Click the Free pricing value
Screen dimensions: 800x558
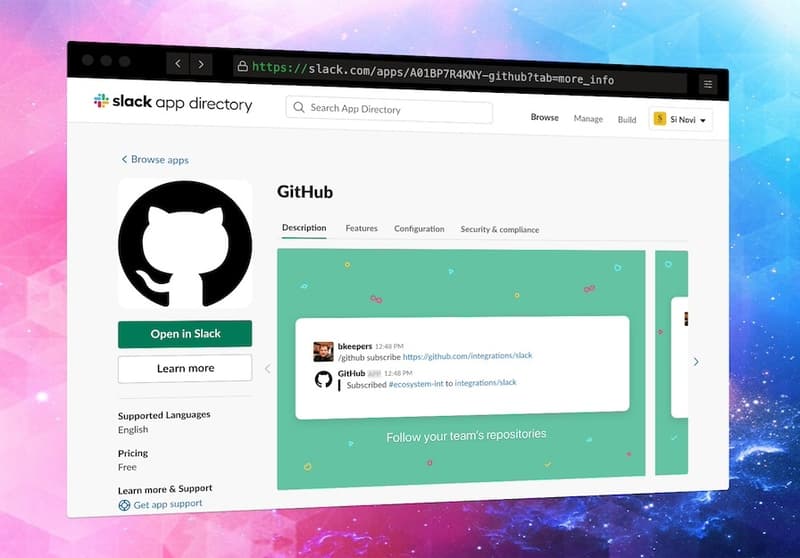[x=127, y=467]
